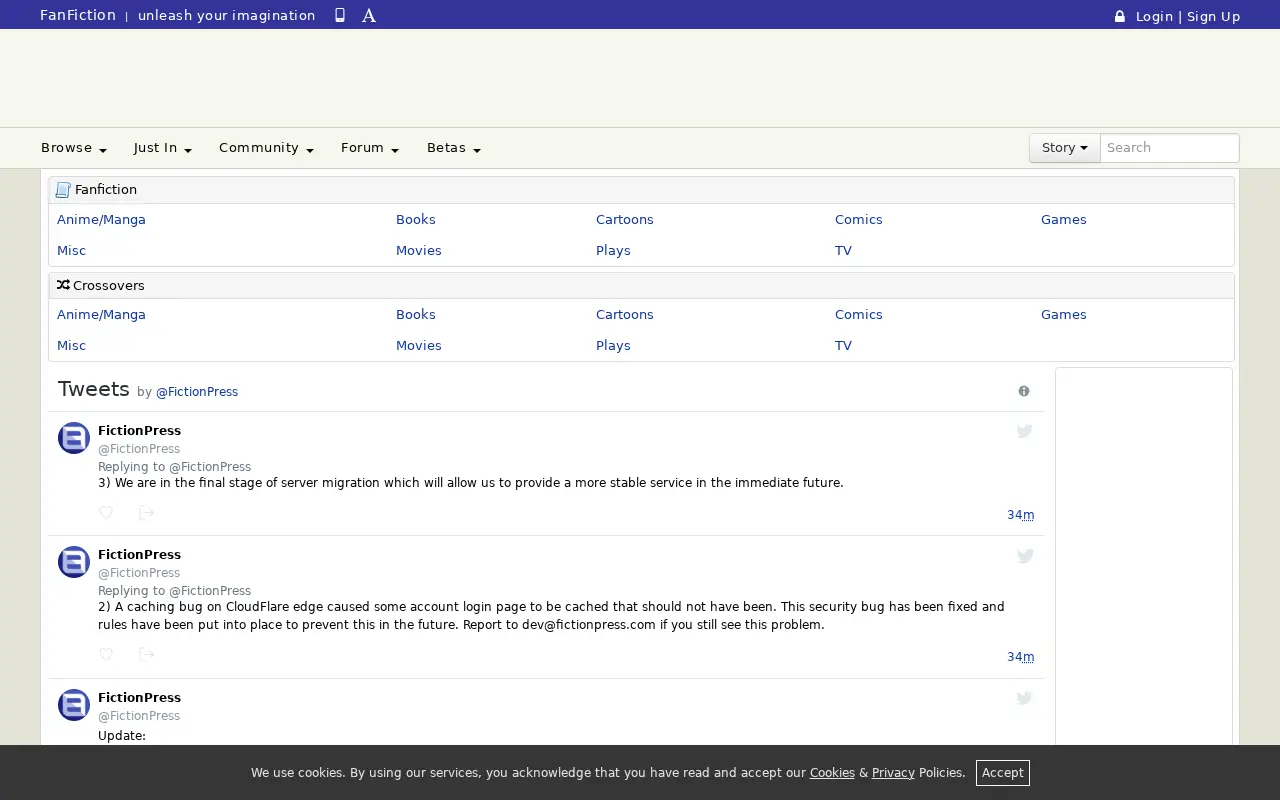Open Crossovers Movies category
This screenshot has width=1280, height=800.
coord(419,346)
